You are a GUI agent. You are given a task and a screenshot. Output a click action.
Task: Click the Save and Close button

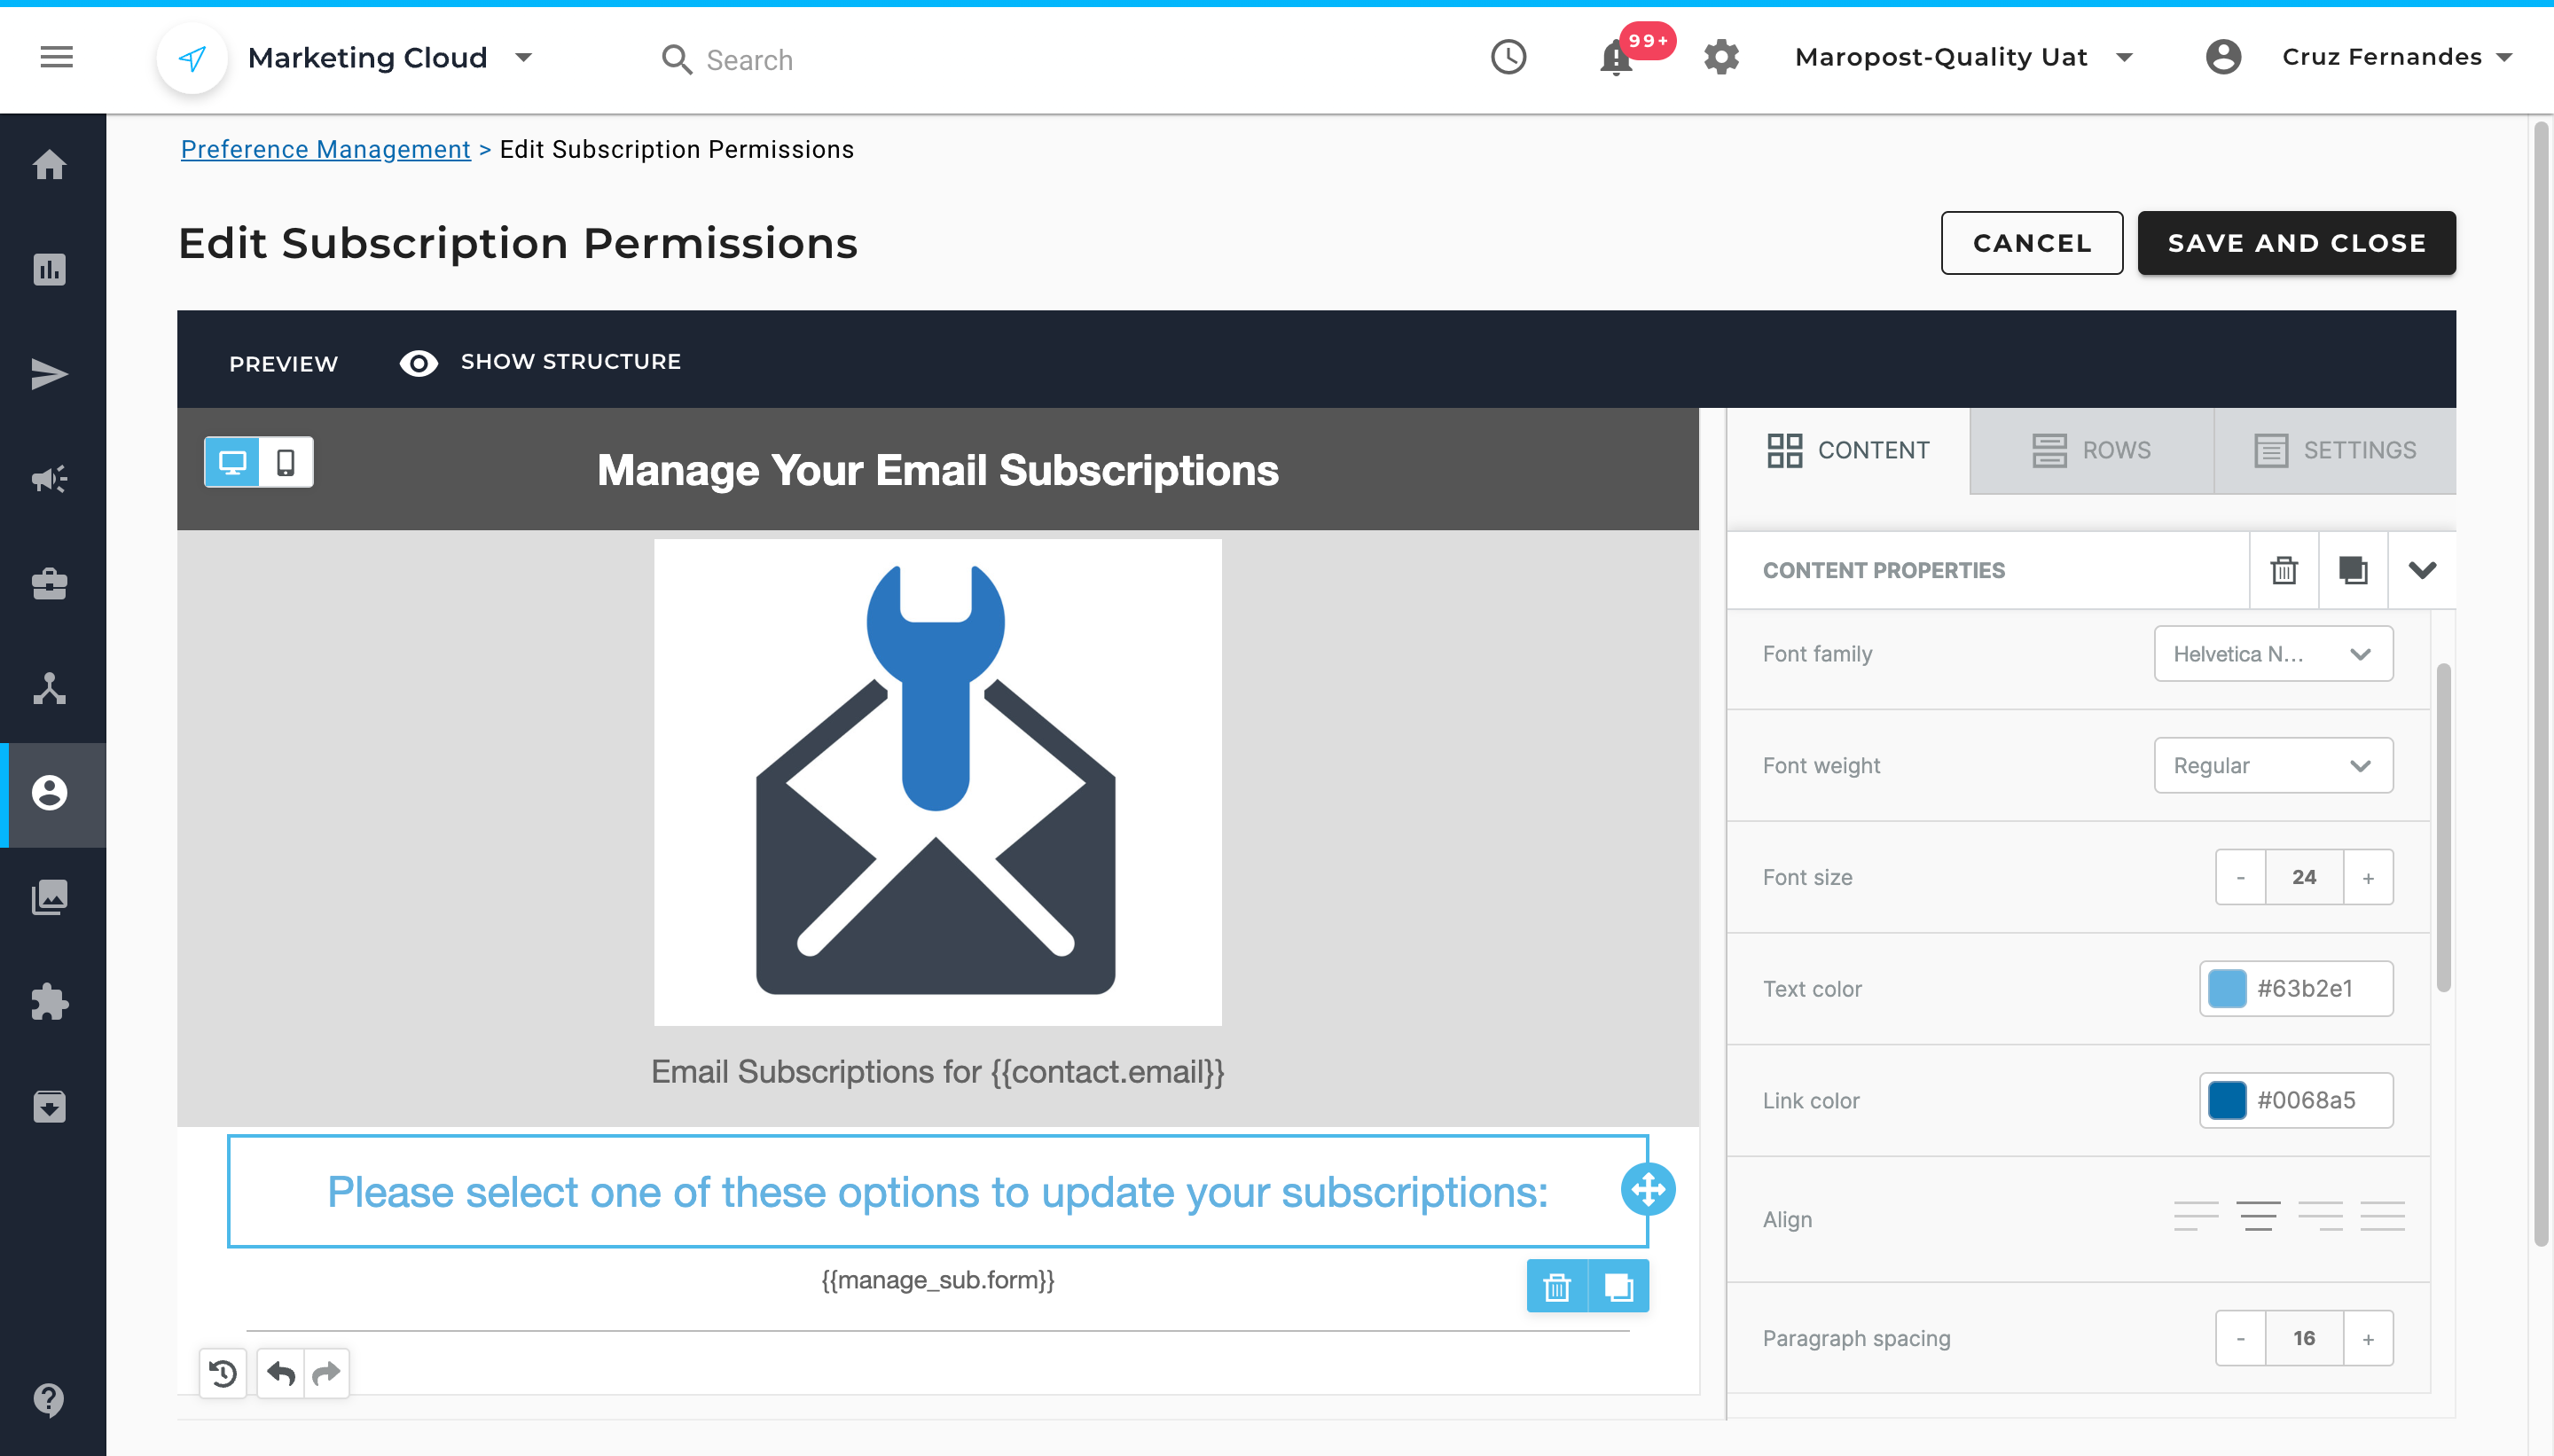(2295, 243)
